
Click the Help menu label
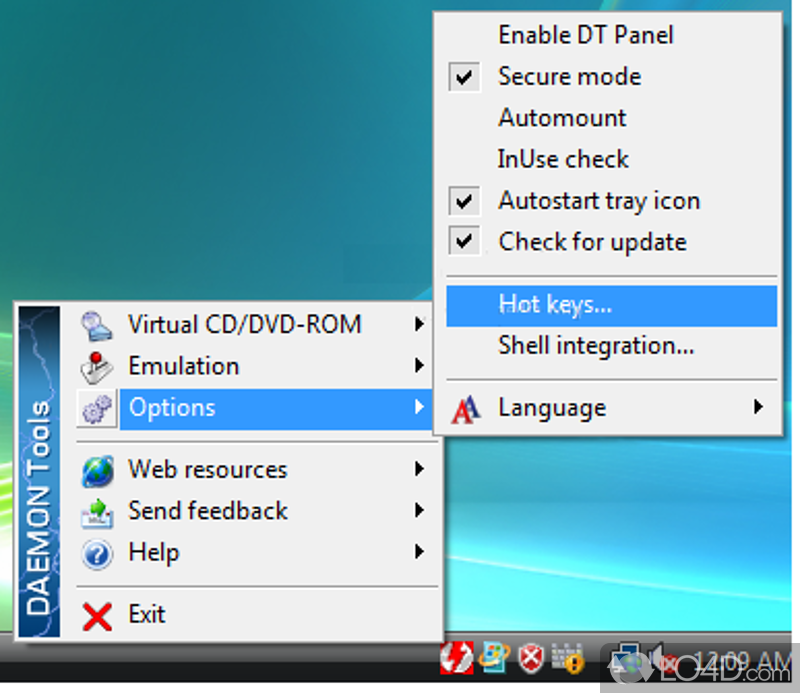pyautogui.click(x=154, y=553)
